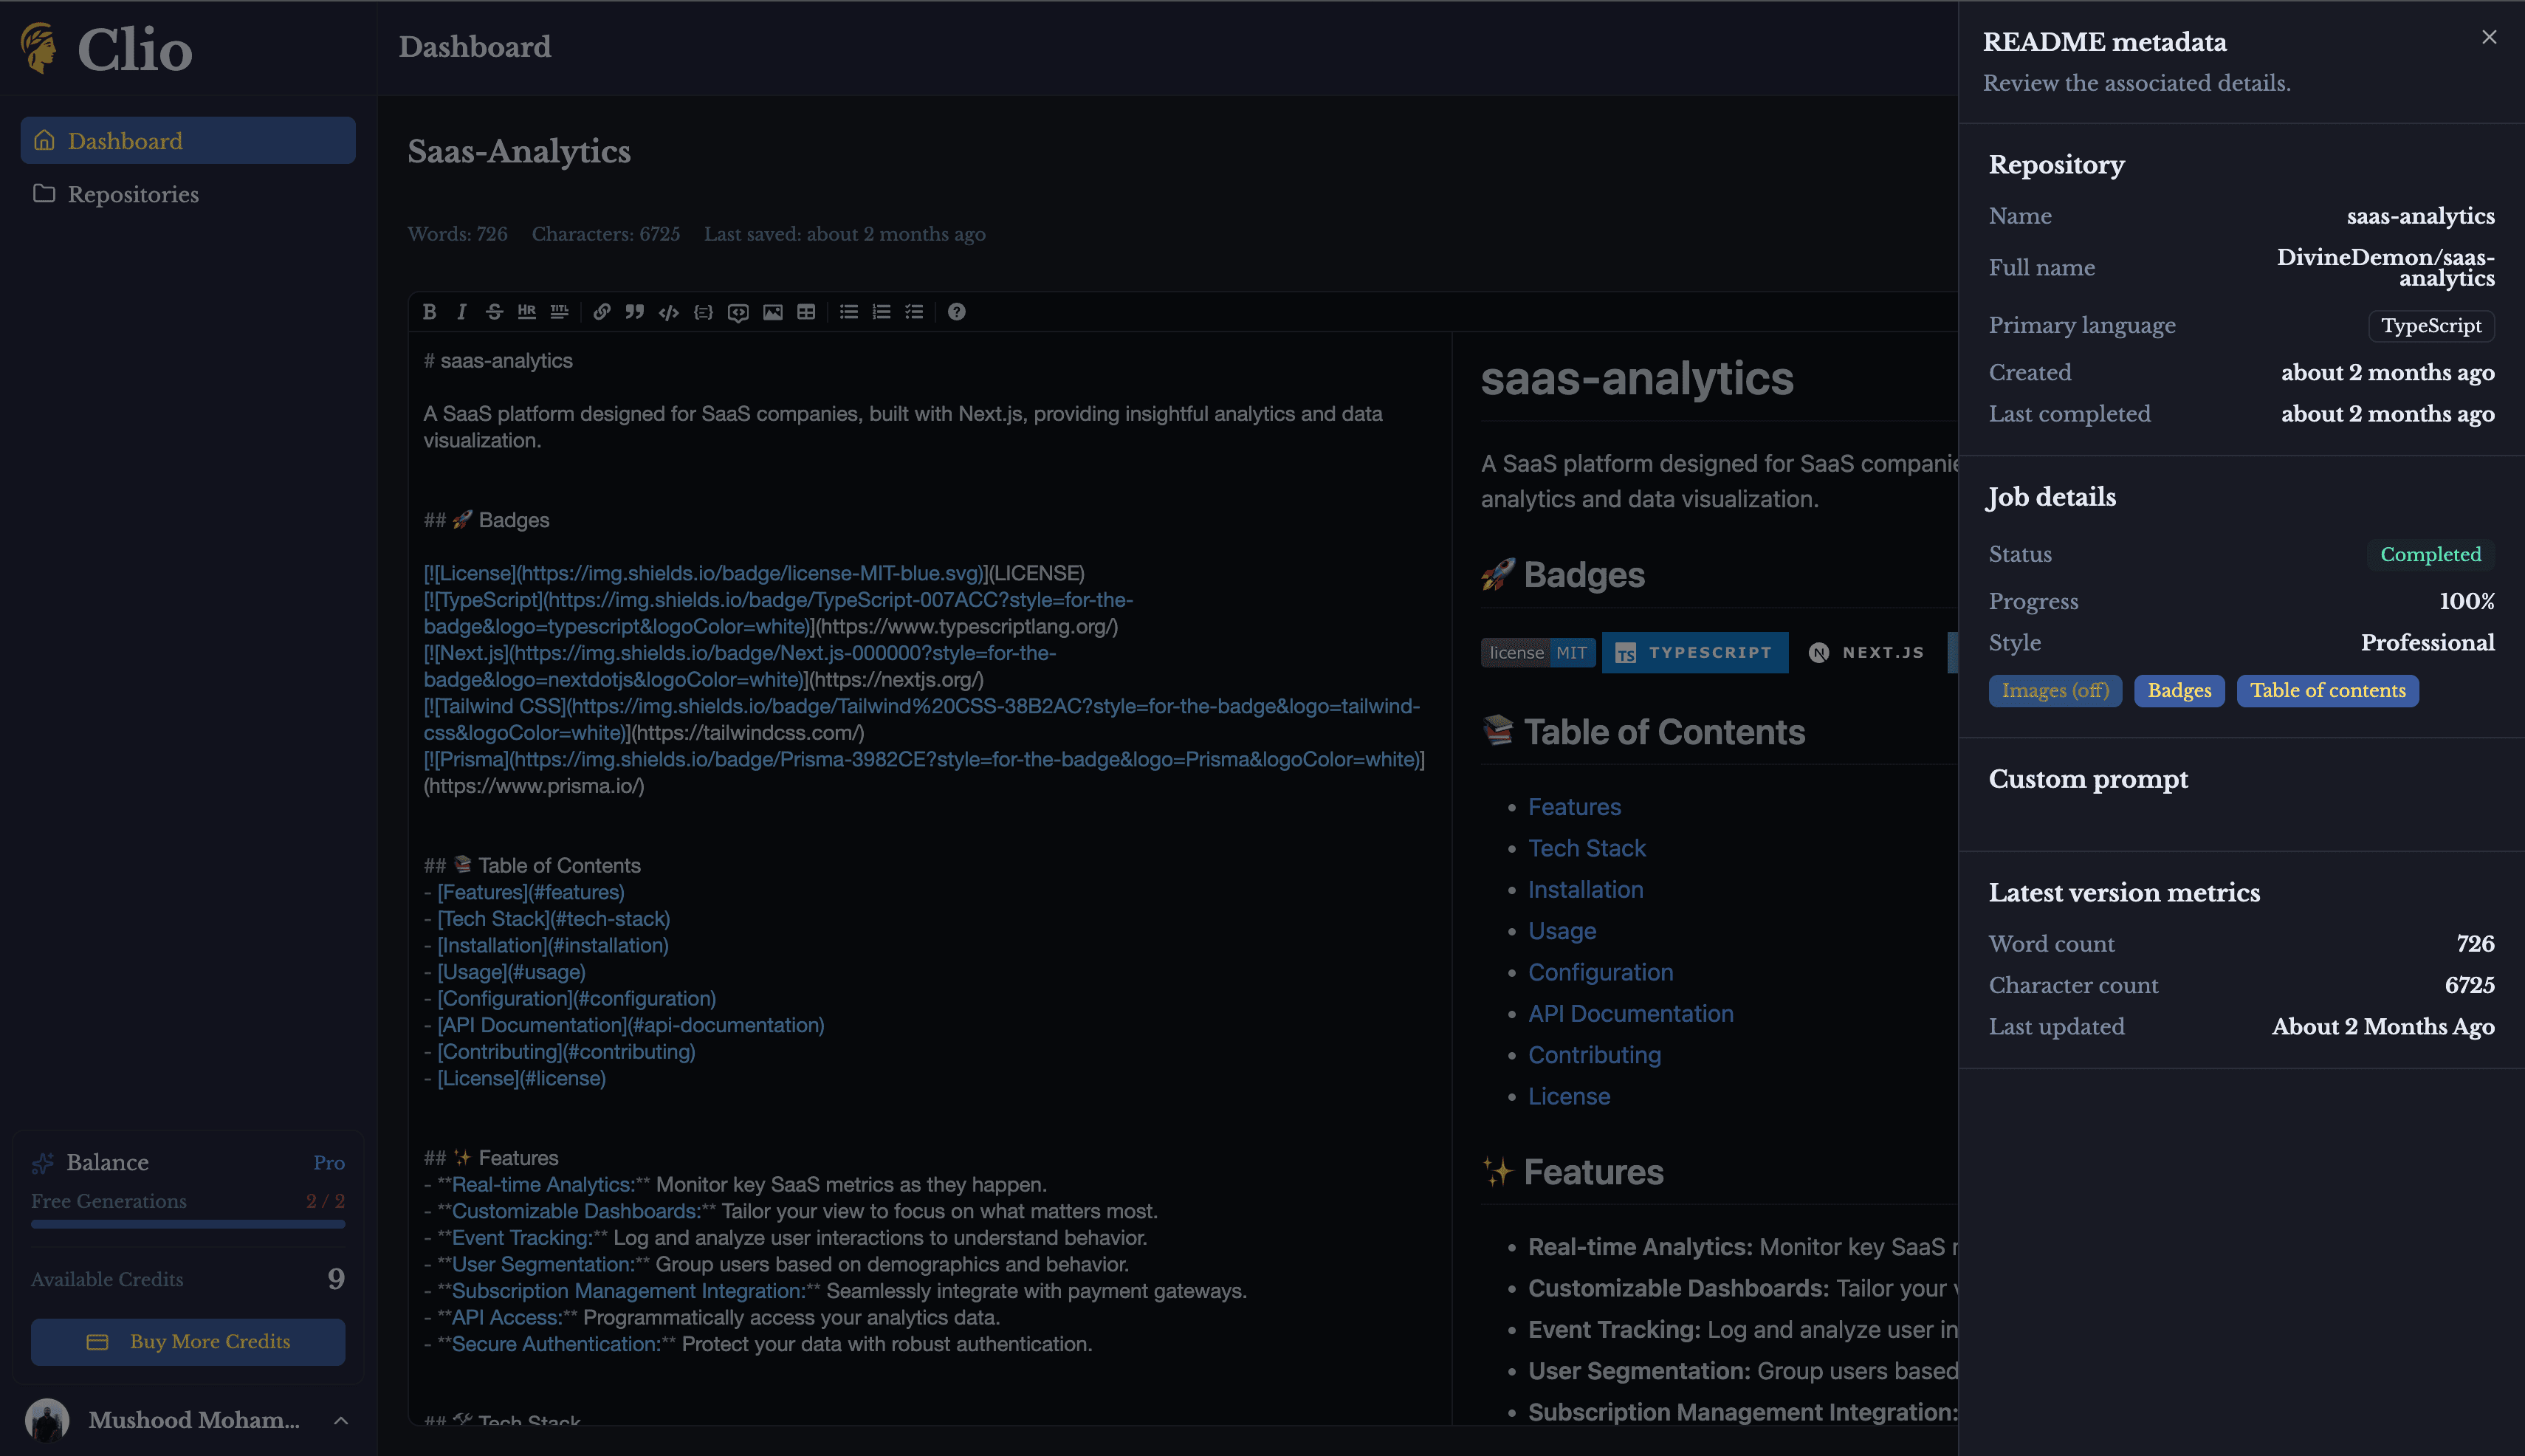
Task: Insert a table
Action: [x=806, y=312]
